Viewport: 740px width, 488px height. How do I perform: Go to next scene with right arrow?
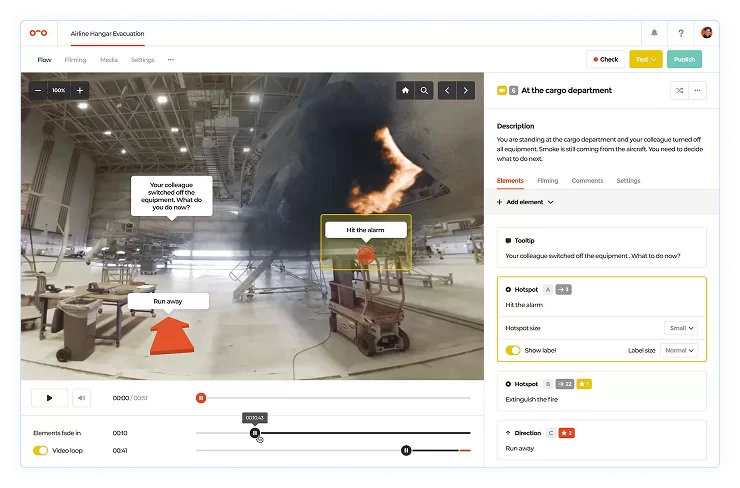[467, 90]
